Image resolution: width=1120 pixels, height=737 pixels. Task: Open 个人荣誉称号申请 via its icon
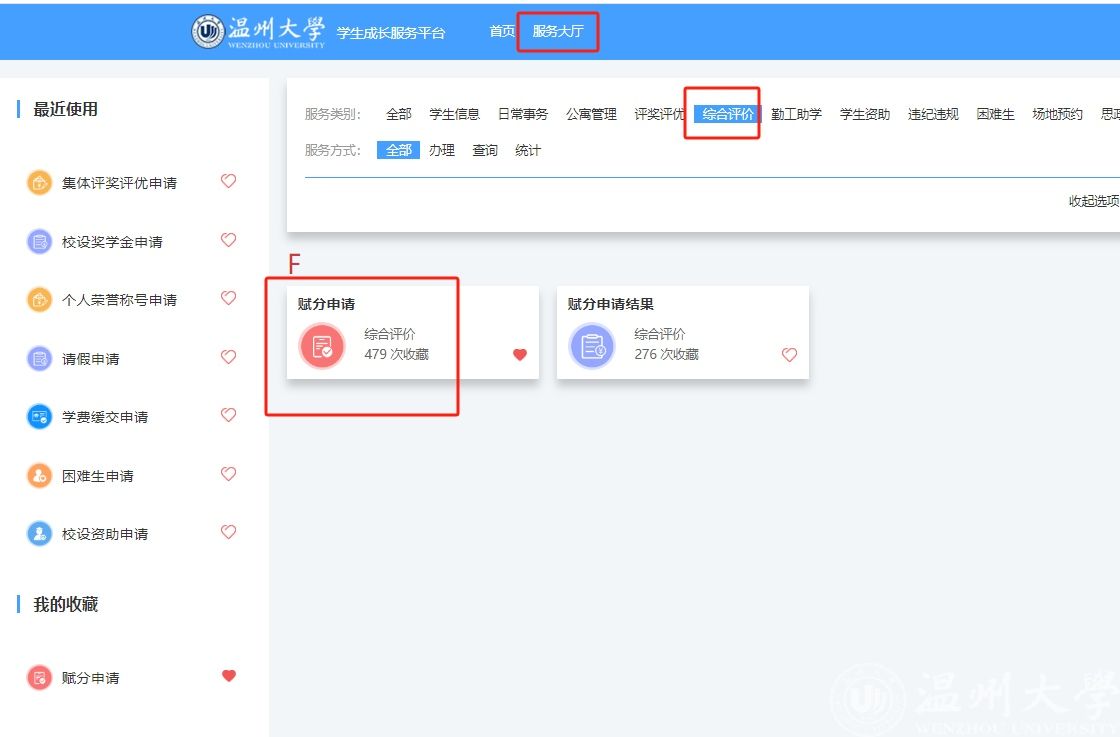coord(39,300)
